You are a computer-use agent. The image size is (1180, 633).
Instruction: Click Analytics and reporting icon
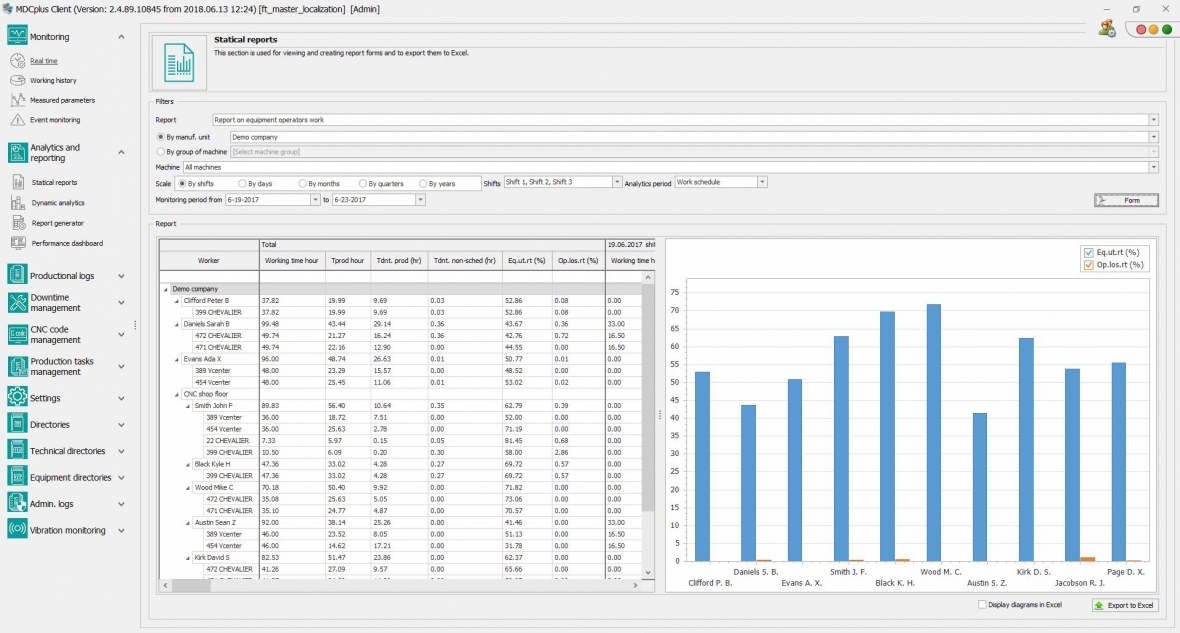tap(17, 153)
